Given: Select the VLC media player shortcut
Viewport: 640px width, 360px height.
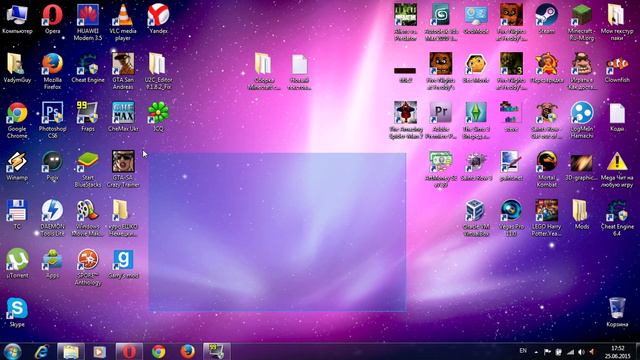Looking at the screenshot, I should 123,22.
